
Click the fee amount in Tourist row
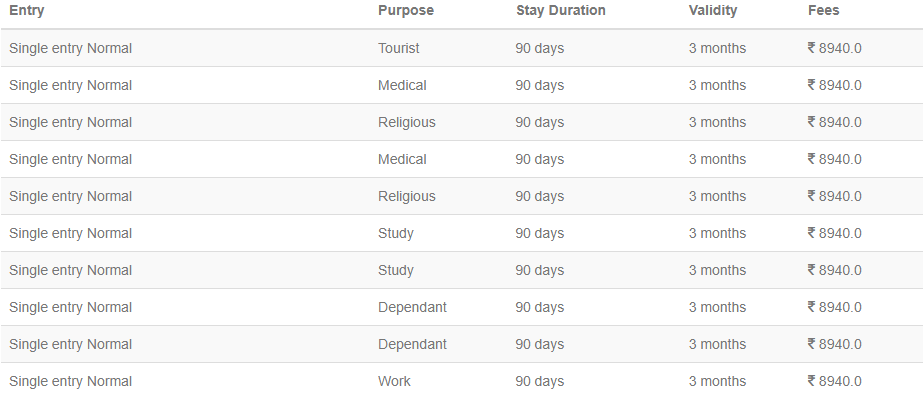click(x=834, y=48)
